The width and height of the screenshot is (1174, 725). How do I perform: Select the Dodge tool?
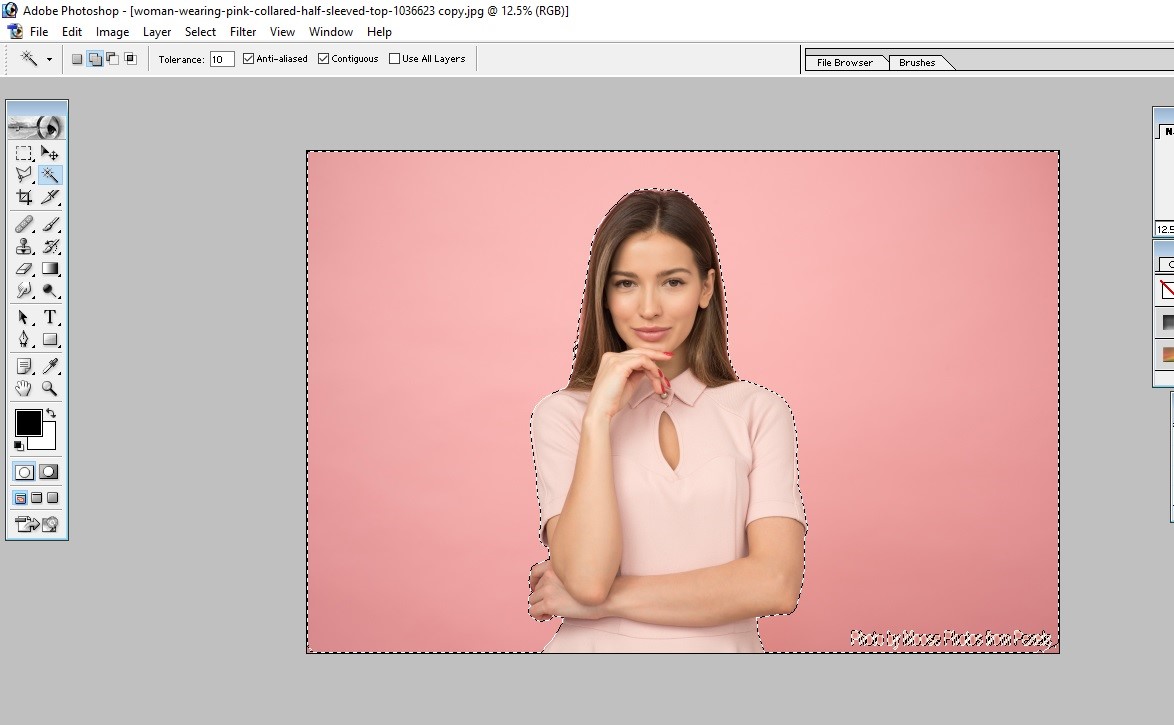pos(49,290)
